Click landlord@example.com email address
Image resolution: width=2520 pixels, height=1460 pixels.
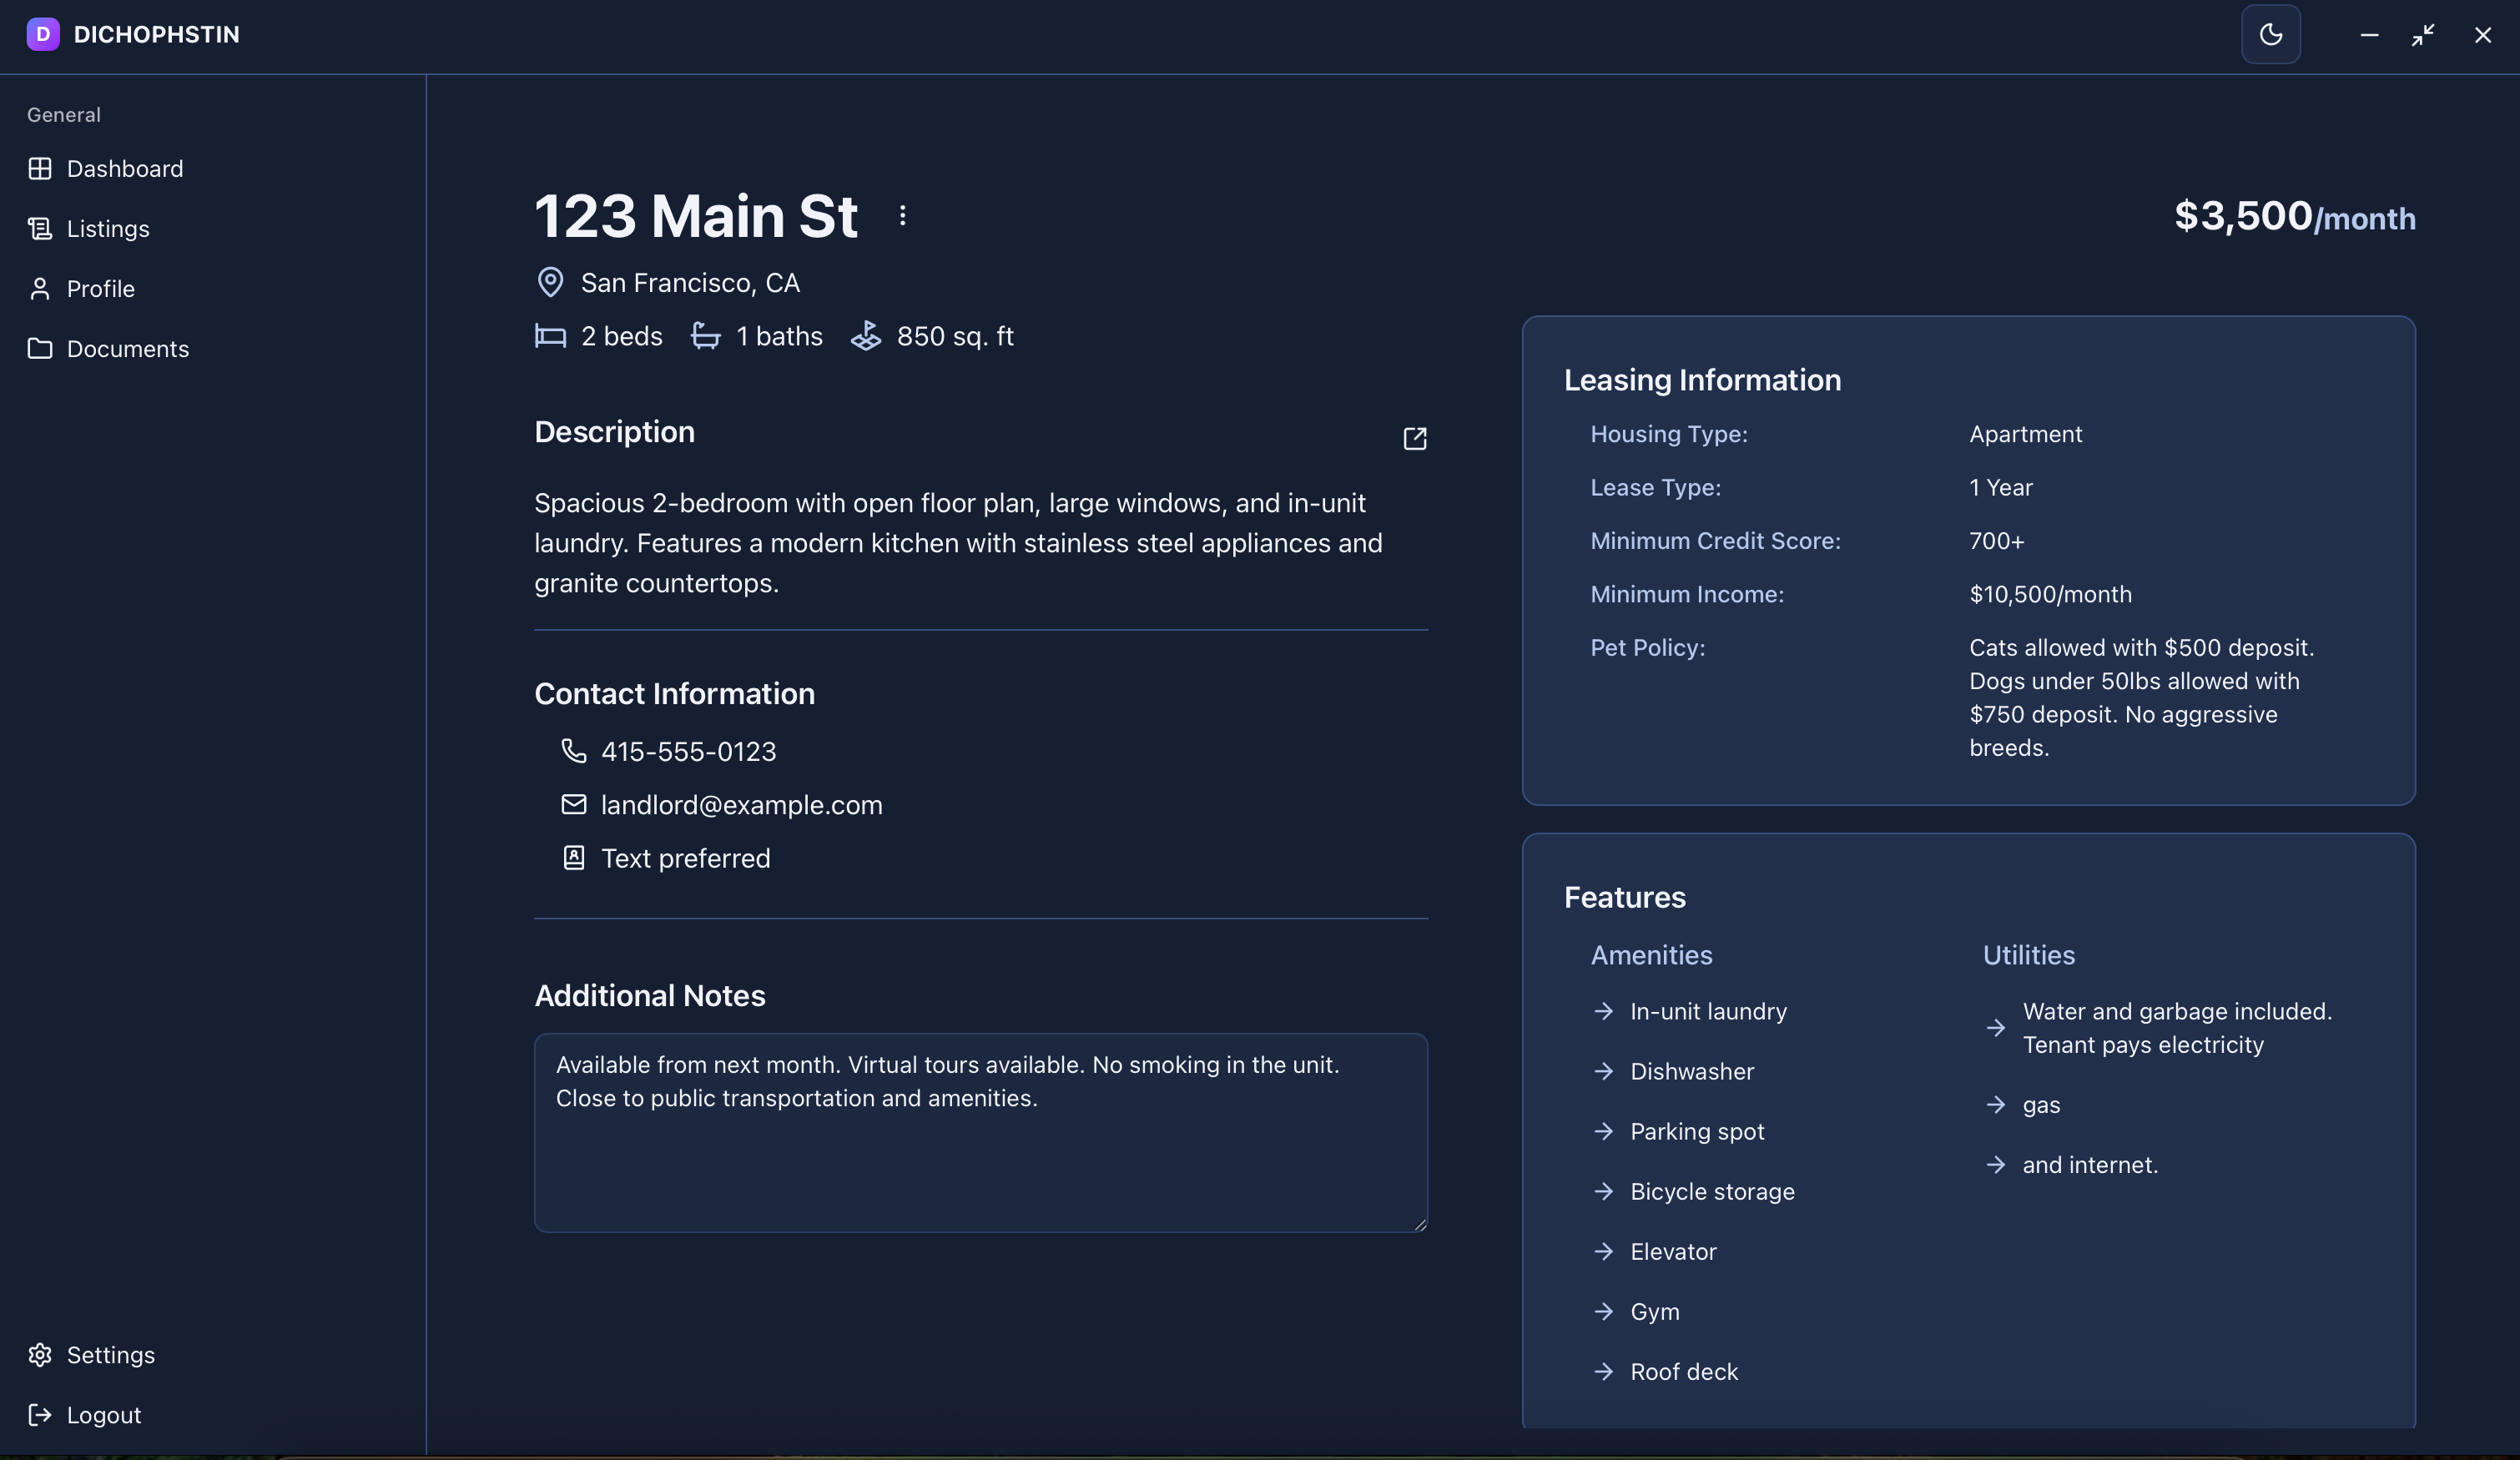(x=741, y=804)
